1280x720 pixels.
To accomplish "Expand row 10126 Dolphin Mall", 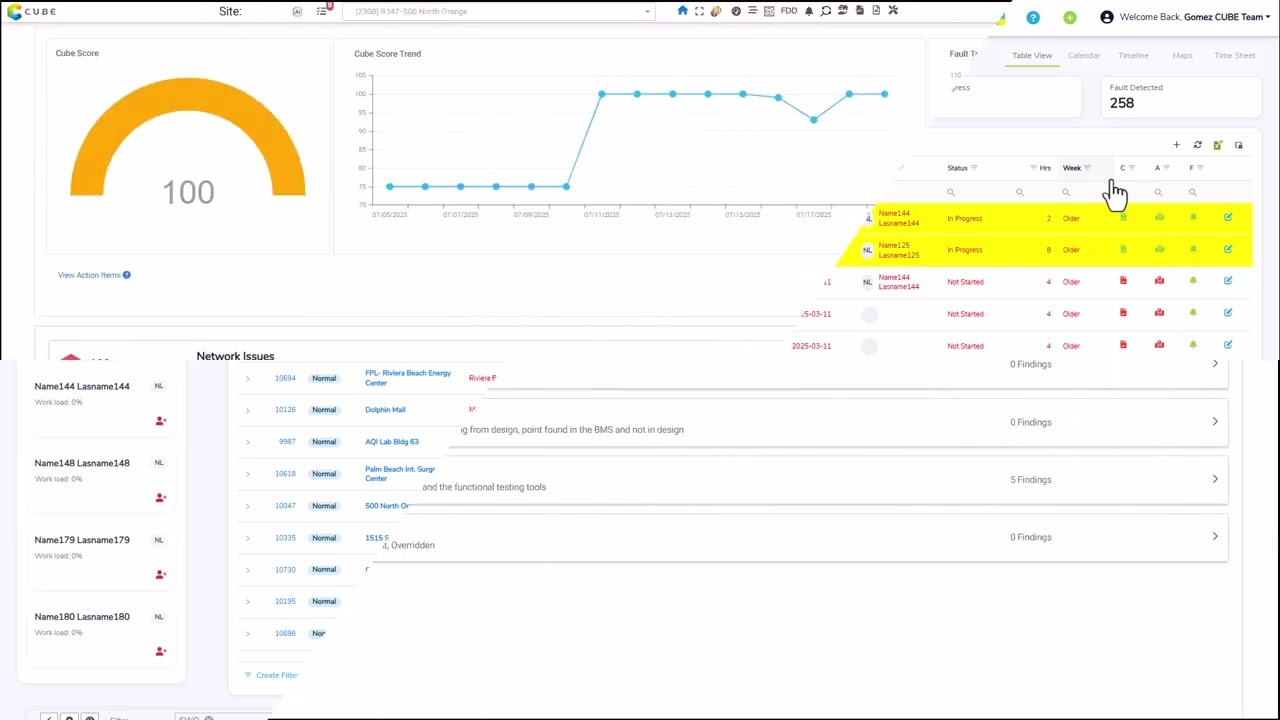I will 248,410.
